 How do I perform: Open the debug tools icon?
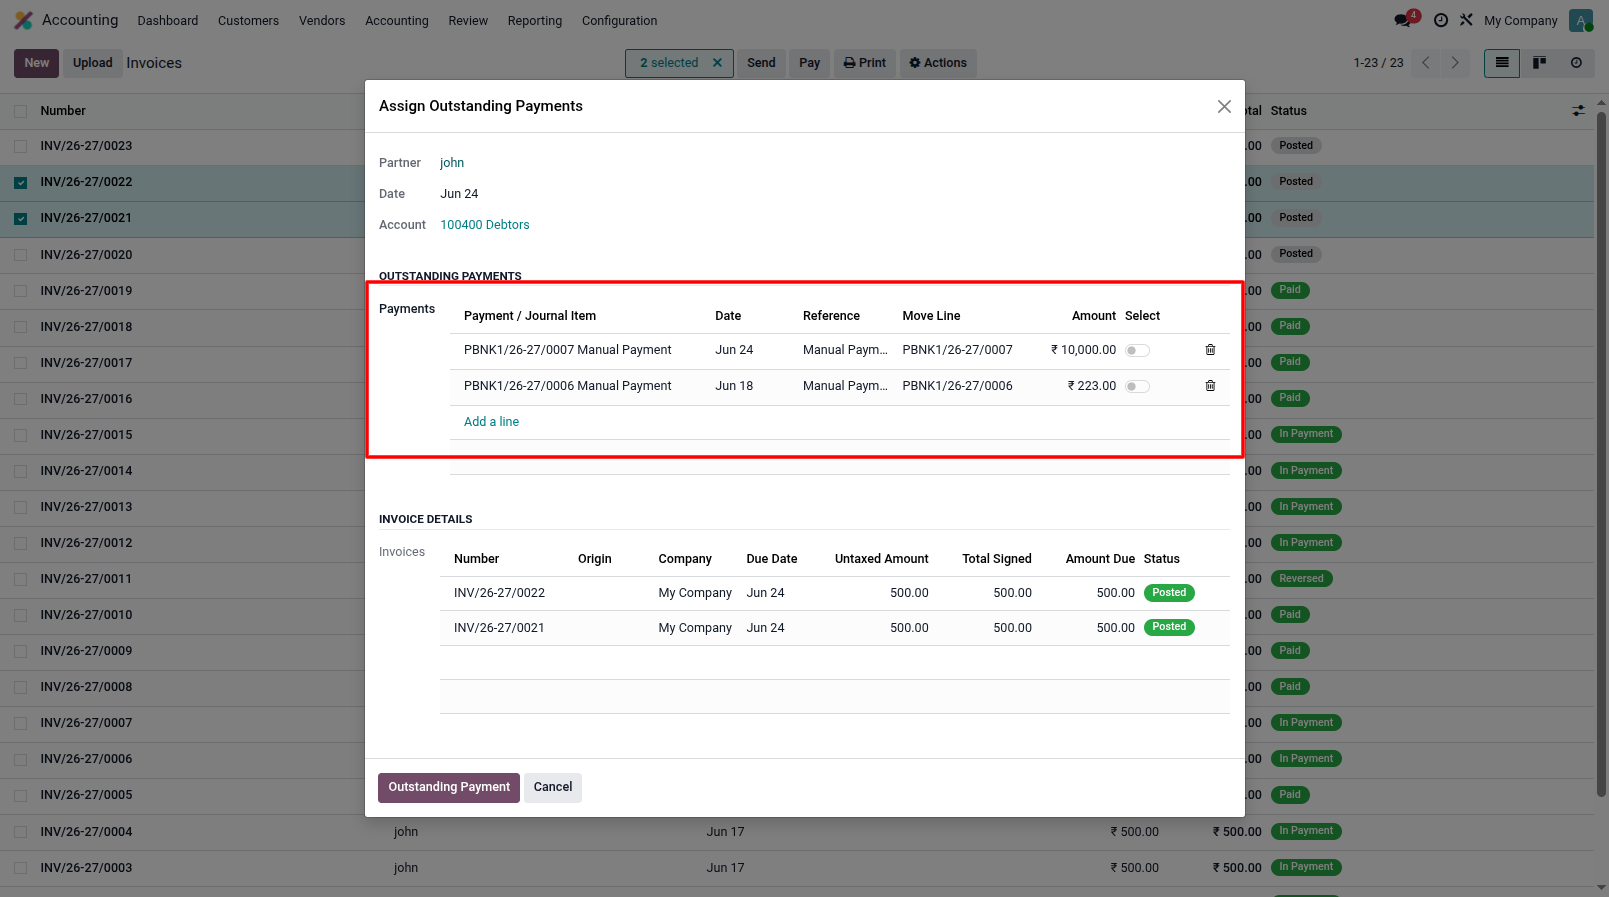coord(1466,20)
